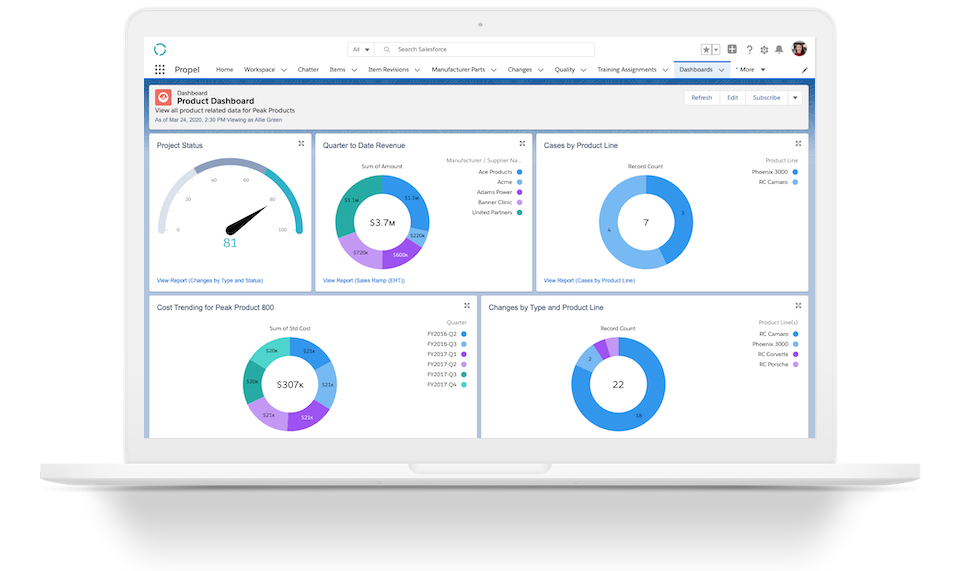Click the Ace Products legend swatch
The image size is (962, 571).
click(x=520, y=172)
